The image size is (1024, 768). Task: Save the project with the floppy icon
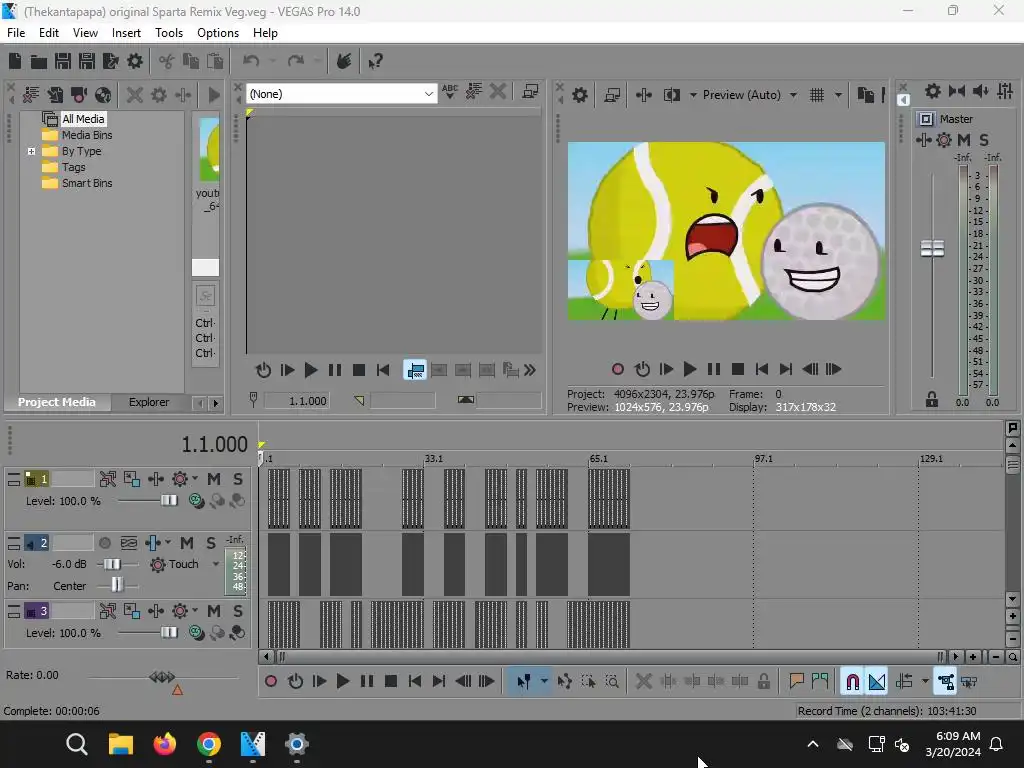63,61
